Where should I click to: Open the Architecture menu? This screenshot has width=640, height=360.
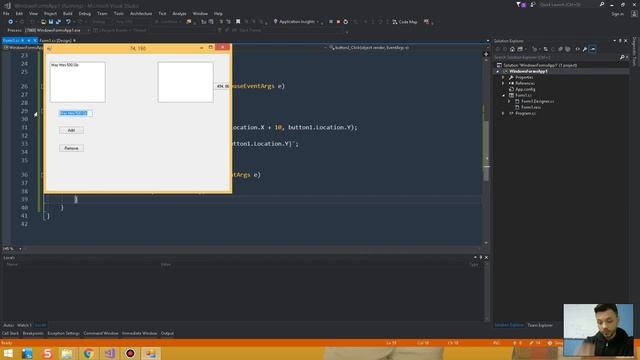[141, 13]
